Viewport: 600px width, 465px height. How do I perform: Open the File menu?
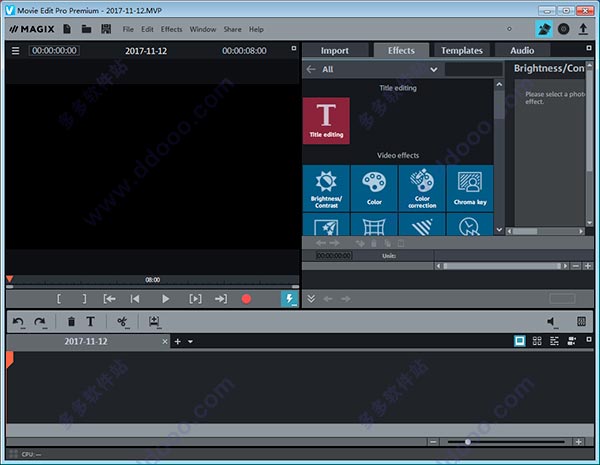click(x=128, y=29)
